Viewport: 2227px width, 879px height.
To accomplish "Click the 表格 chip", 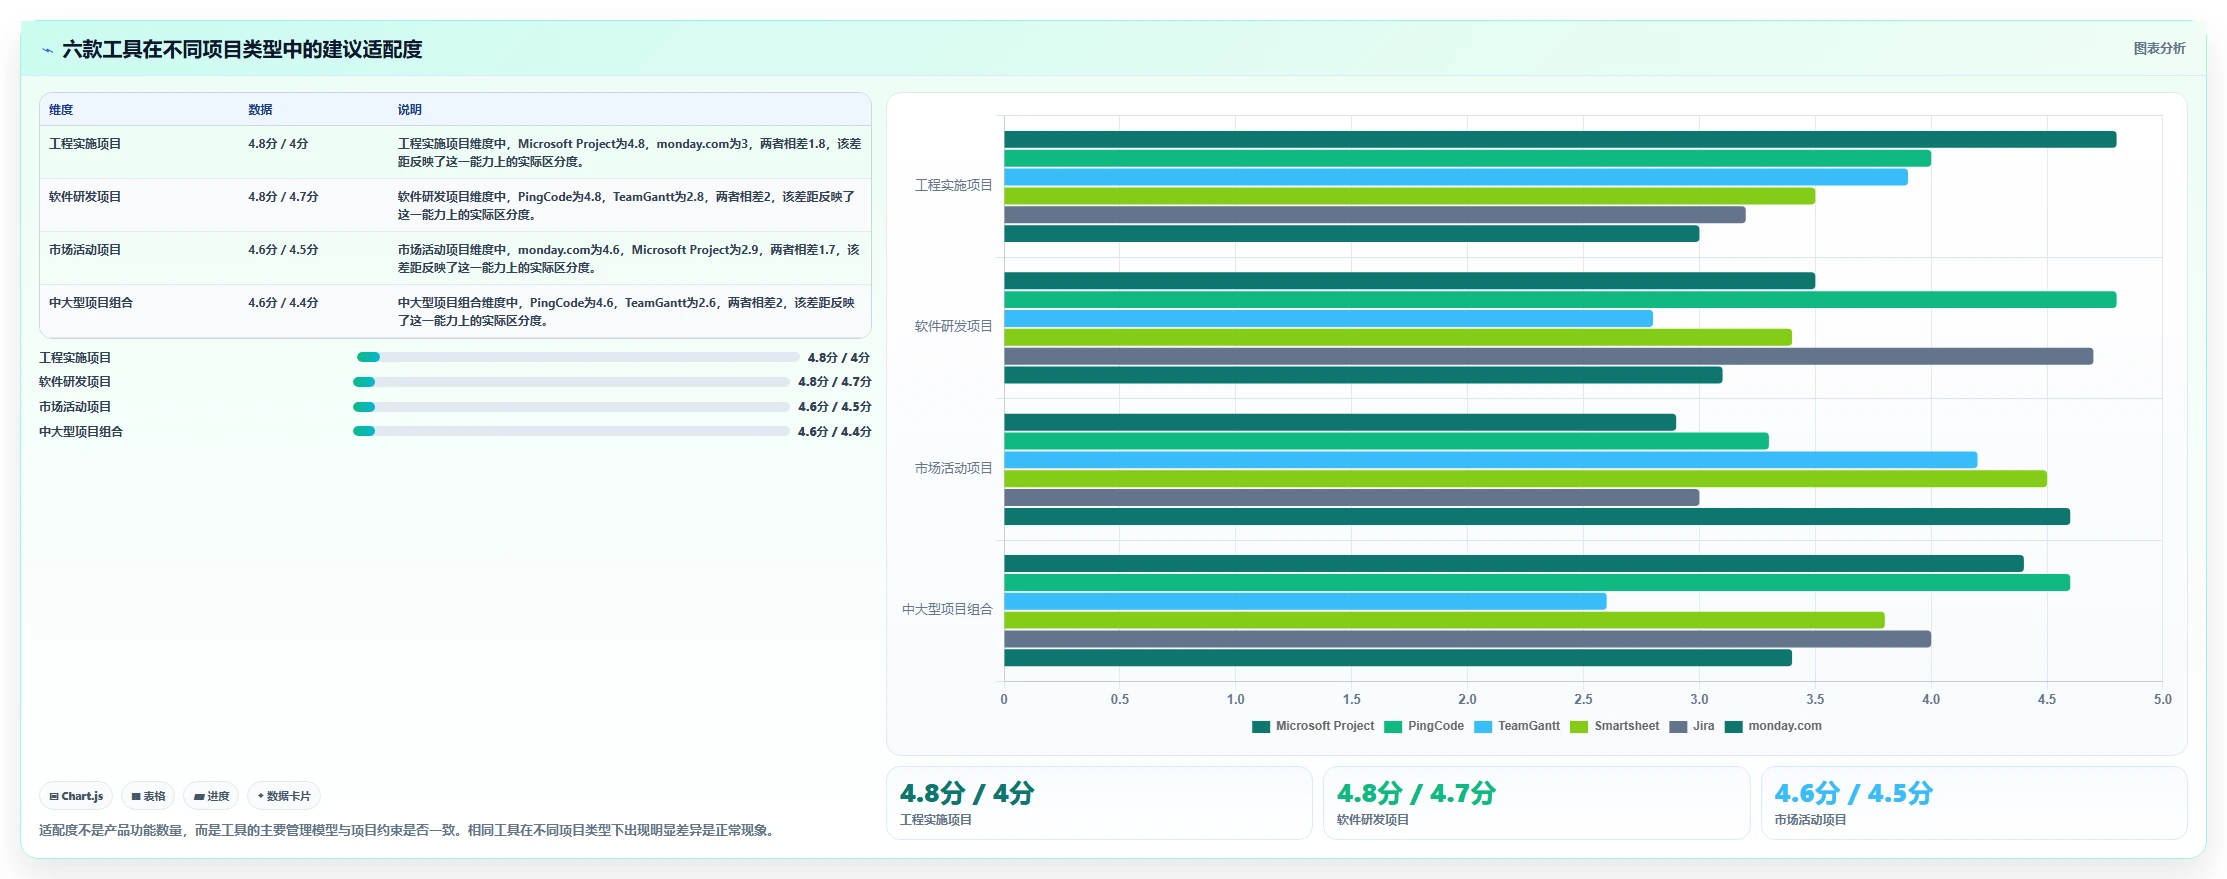I will tap(148, 796).
